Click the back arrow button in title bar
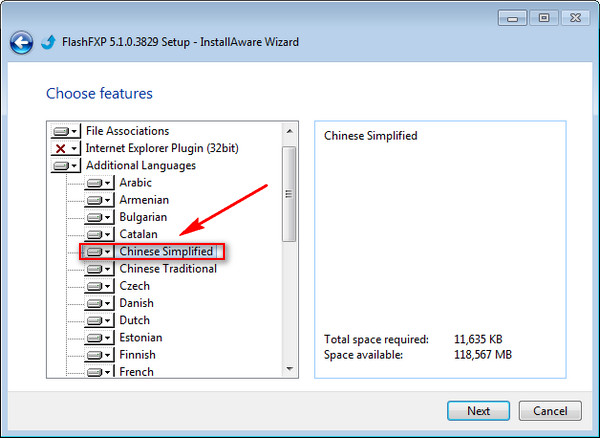 [20, 42]
